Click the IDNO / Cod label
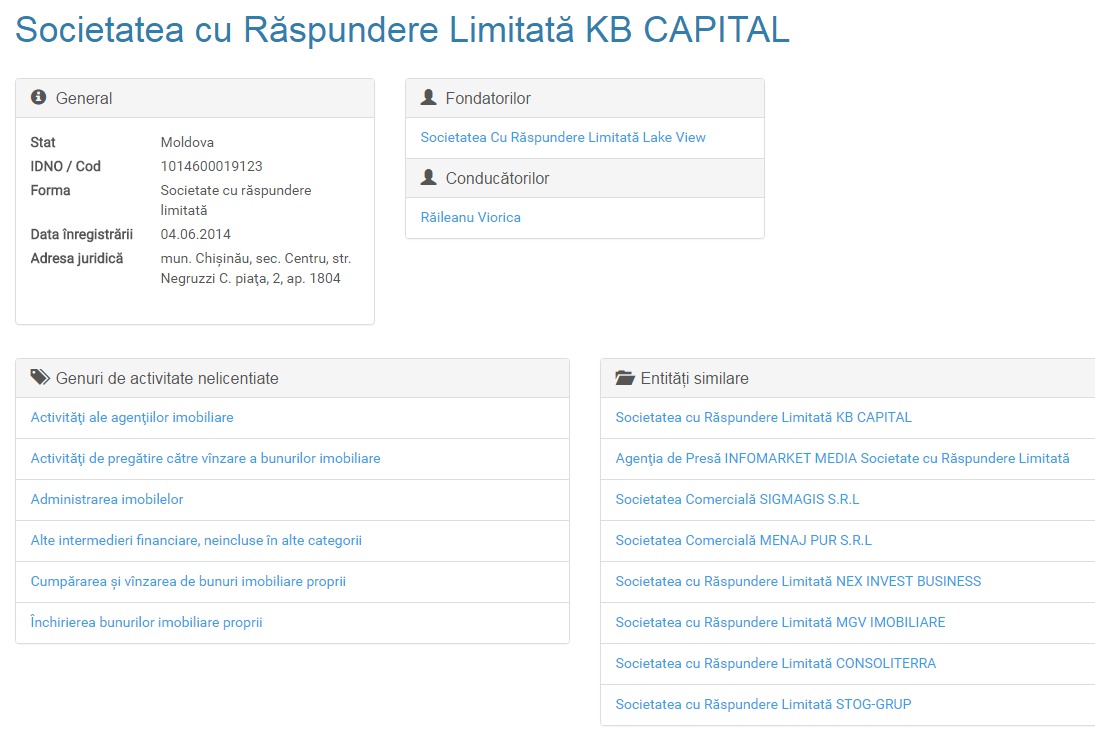Viewport: 1095px width, 733px height. tap(66, 166)
